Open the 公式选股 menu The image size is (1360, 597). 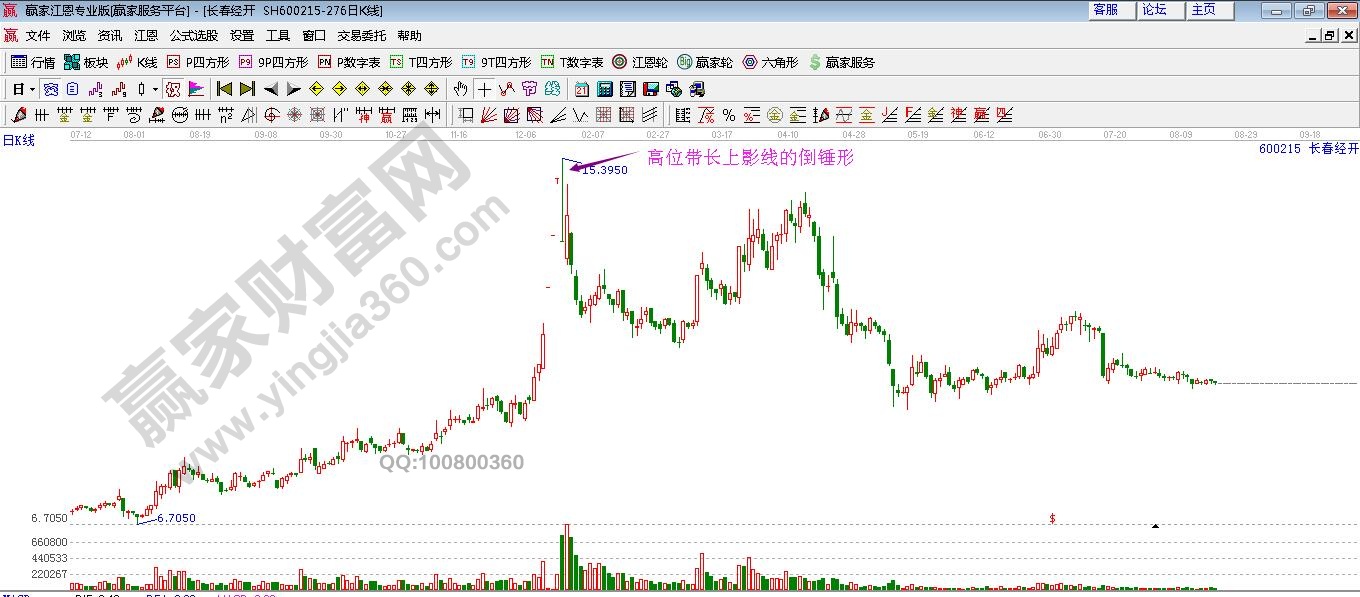click(193, 35)
